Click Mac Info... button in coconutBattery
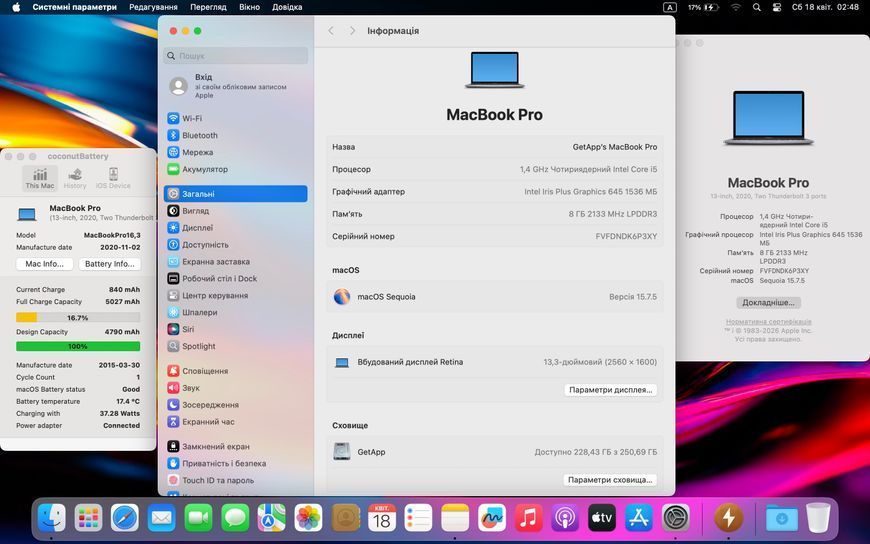This screenshot has height=544, width=870. 44,264
